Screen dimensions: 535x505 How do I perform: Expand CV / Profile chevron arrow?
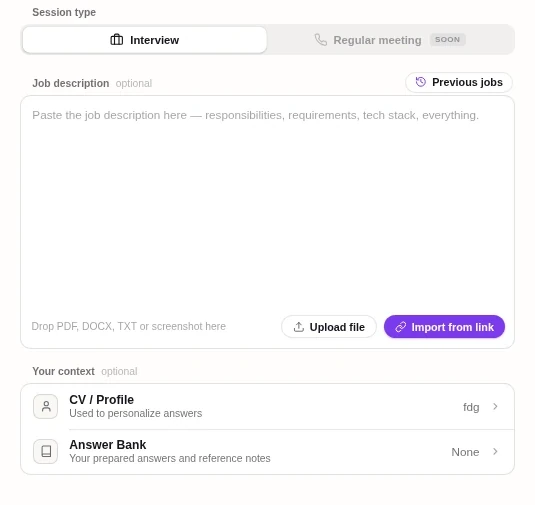coord(495,406)
